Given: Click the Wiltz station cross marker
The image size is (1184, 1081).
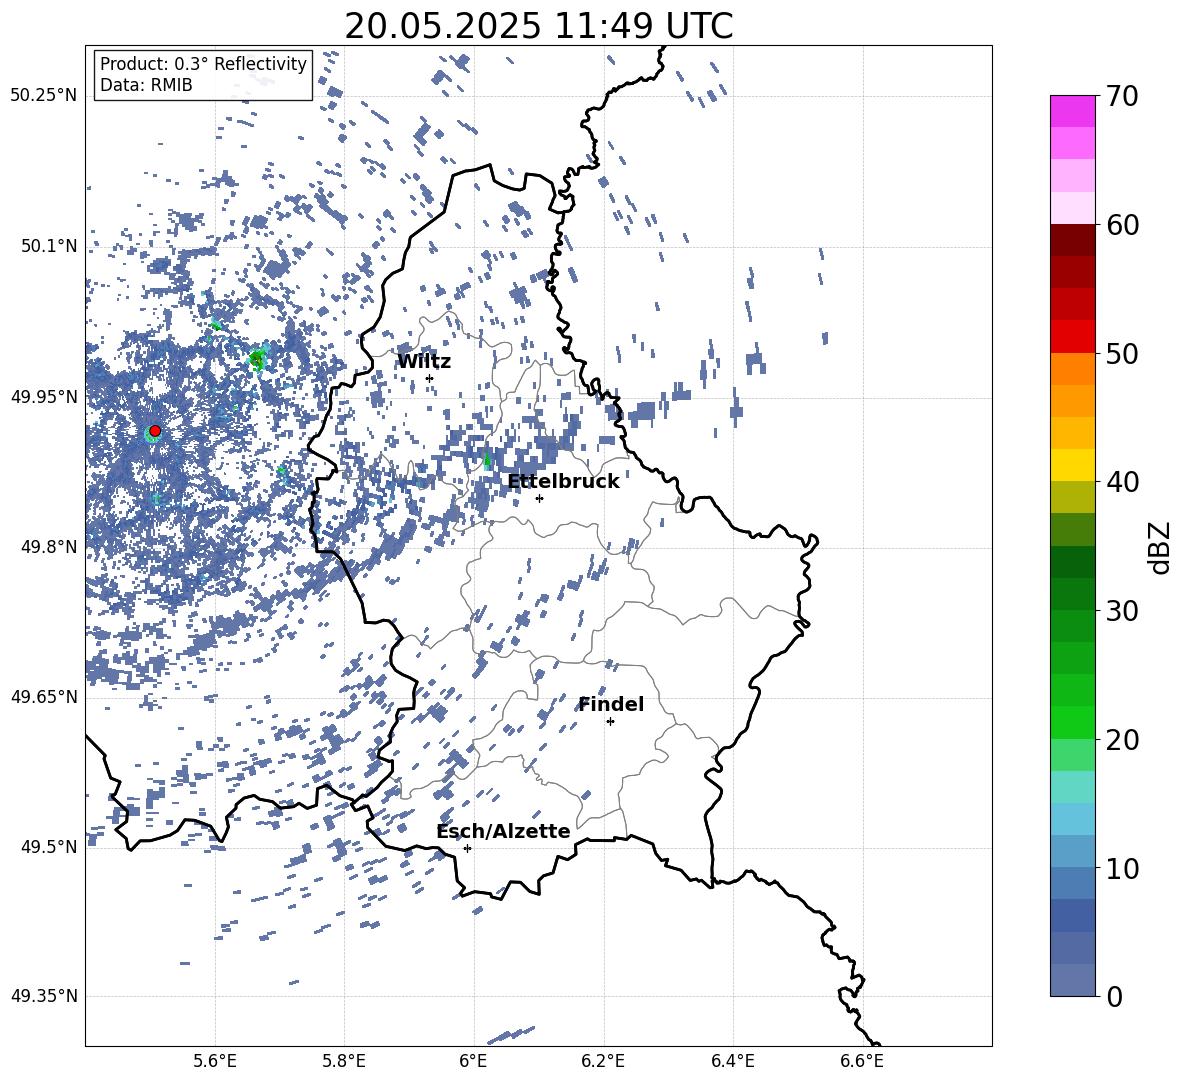Looking at the screenshot, I should coord(429,378).
